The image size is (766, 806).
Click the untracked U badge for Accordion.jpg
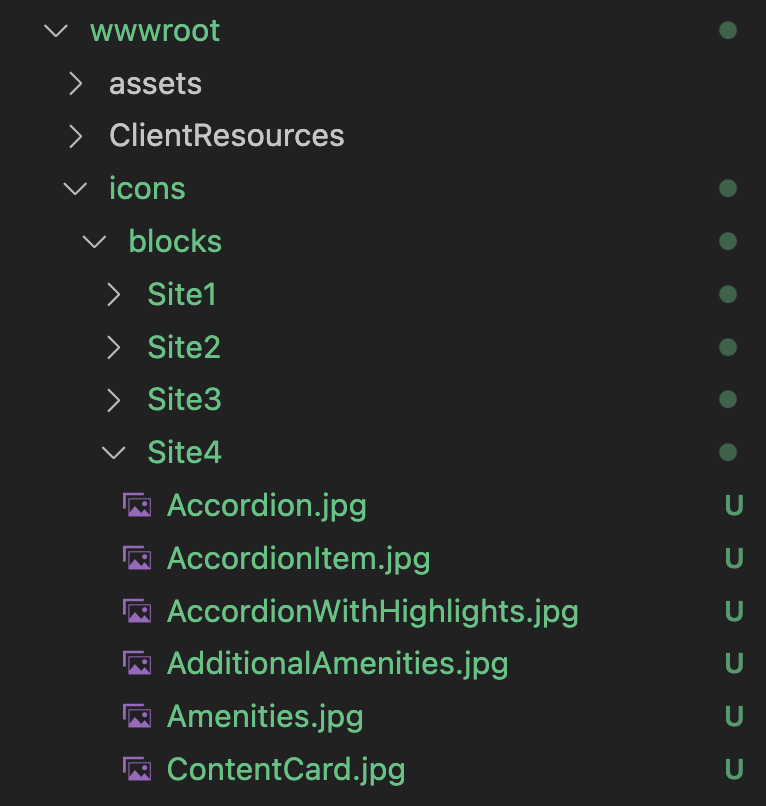(733, 506)
